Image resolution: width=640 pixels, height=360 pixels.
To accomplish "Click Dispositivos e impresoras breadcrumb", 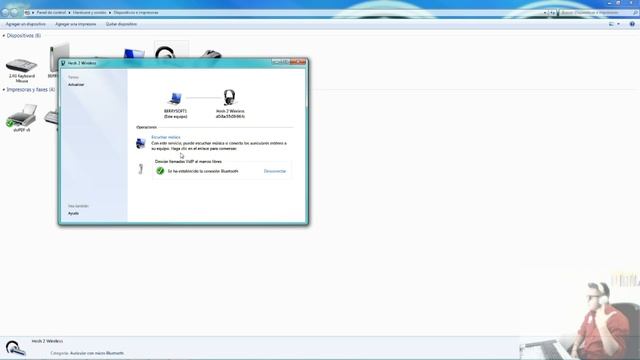I will [x=136, y=13].
